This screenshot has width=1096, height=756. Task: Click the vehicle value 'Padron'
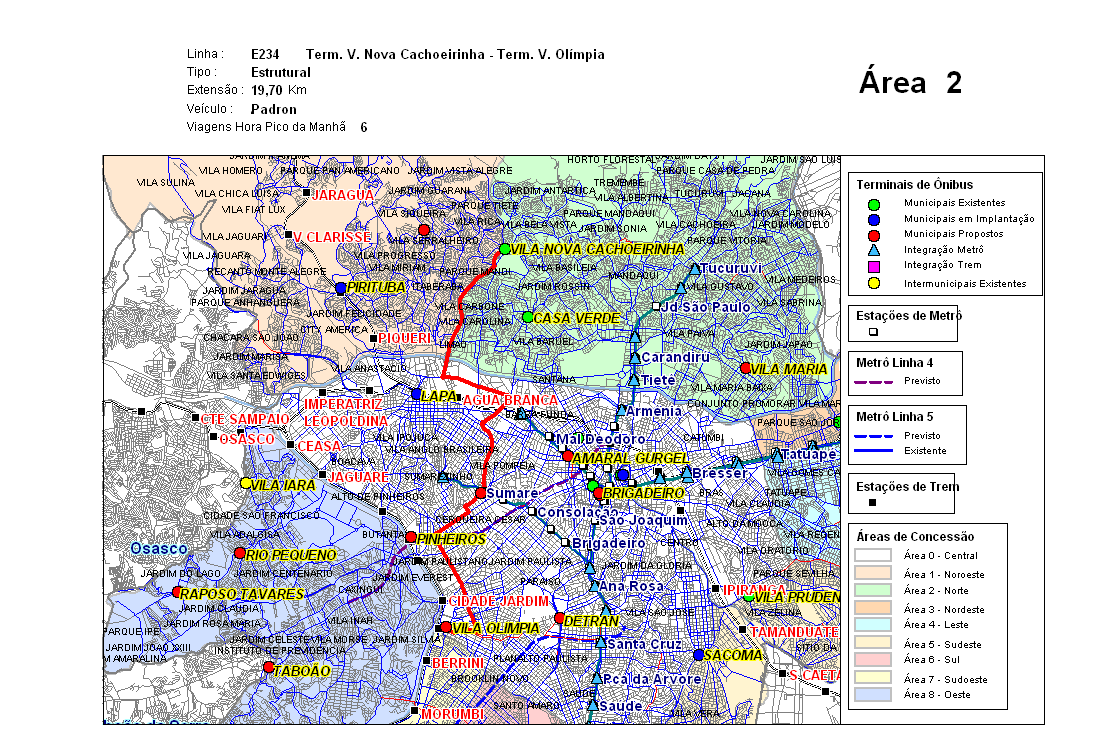click(273, 110)
